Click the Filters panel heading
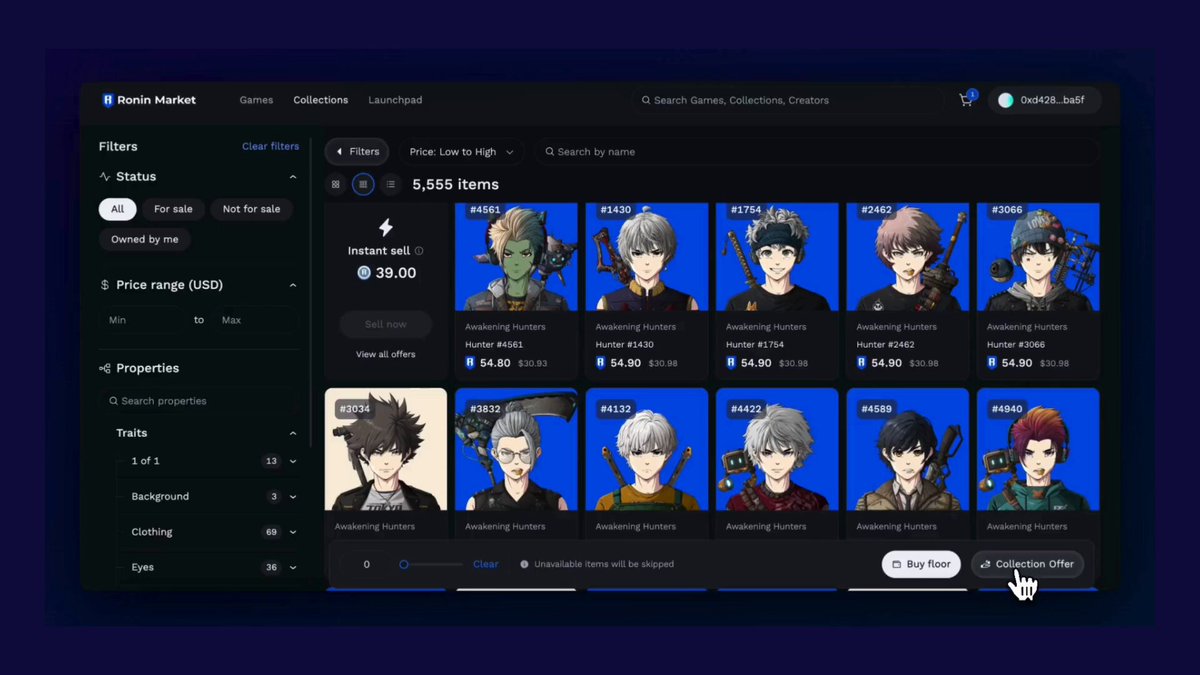Image resolution: width=1200 pixels, height=675 pixels. click(x=118, y=146)
